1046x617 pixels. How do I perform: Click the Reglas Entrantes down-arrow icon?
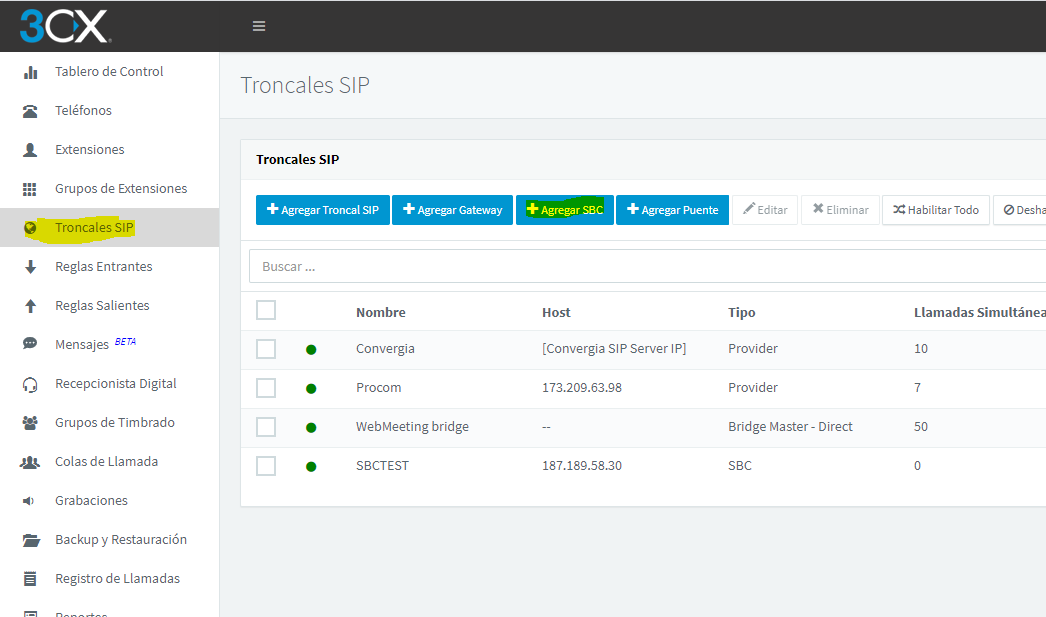(x=30, y=267)
